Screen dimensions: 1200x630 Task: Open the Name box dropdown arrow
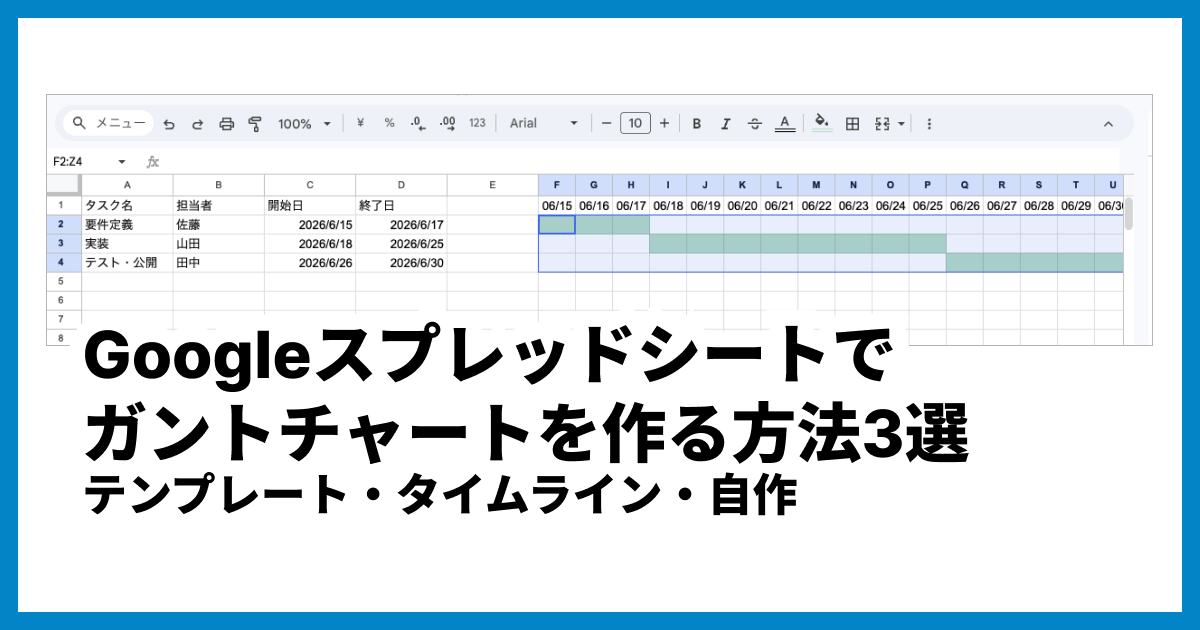pos(122,161)
